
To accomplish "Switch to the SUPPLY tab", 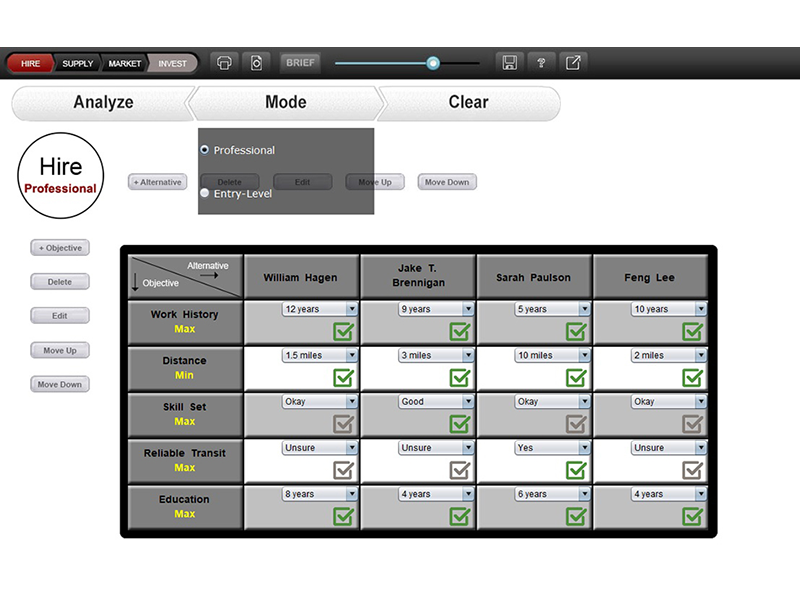I will click(78, 63).
